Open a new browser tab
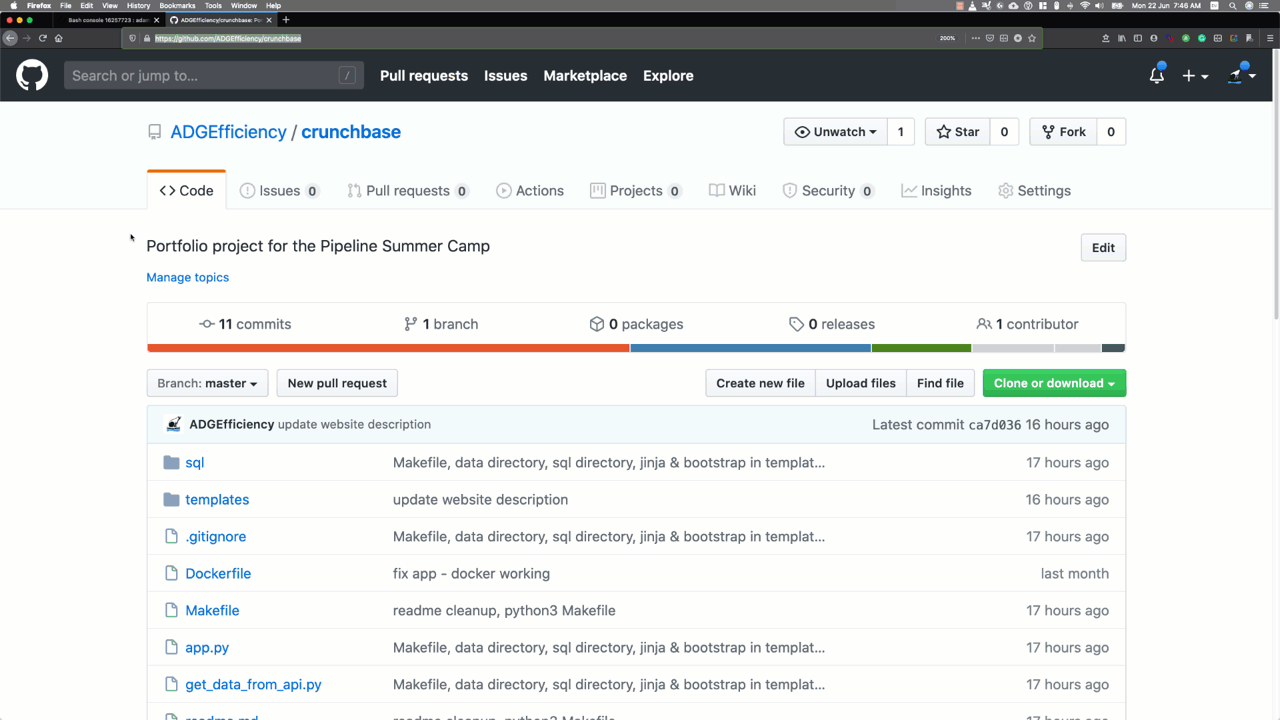1280x720 pixels. 286,19
